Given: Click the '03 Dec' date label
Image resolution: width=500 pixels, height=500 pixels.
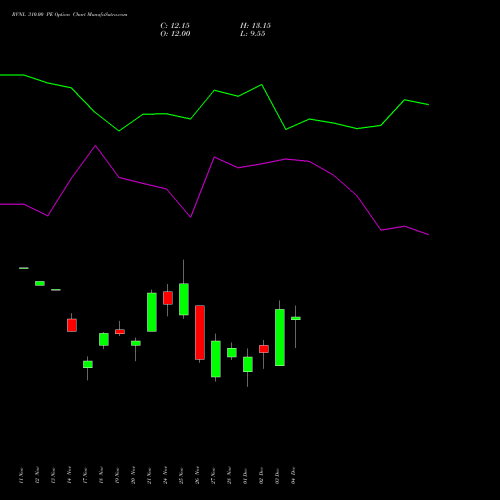Looking at the screenshot, I should [x=277, y=475].
